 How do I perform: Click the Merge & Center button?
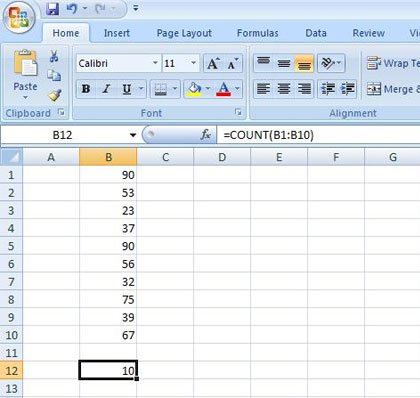(x=393, y=89)
